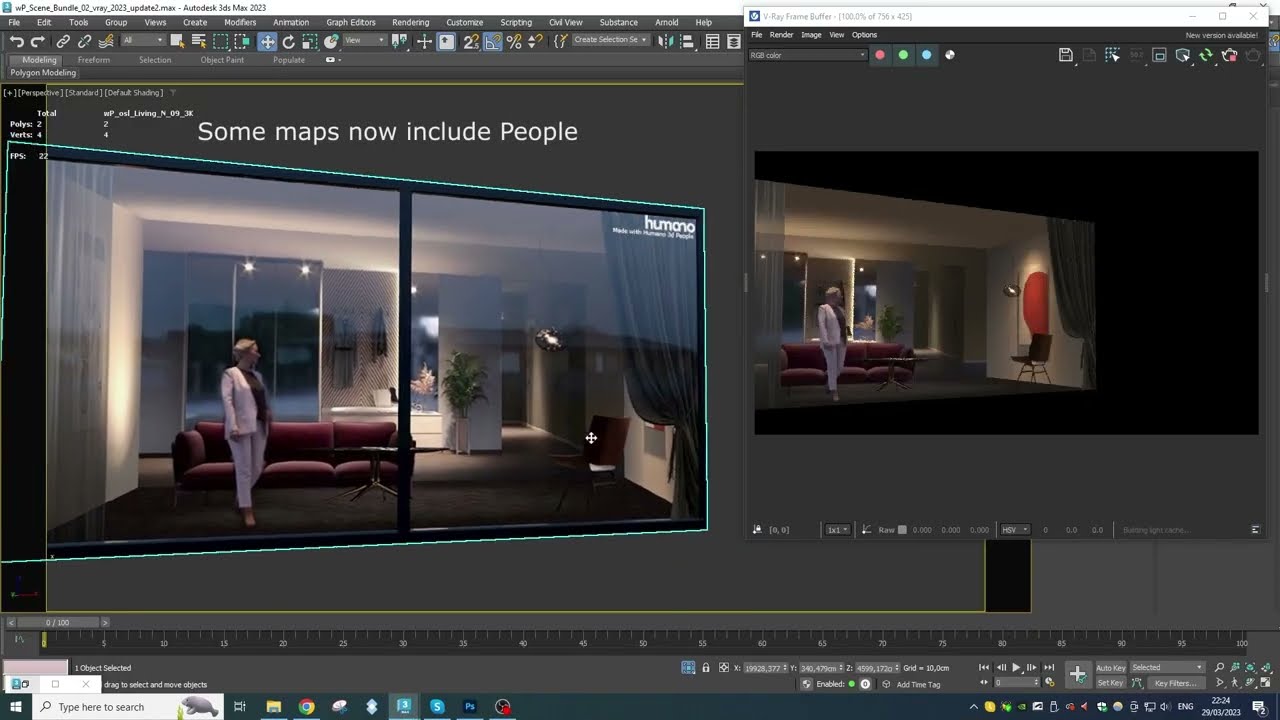Screen dimensions: 1280x720
Task: Toggle the Scene Explorer icon
Action: (x=712, y=41)
